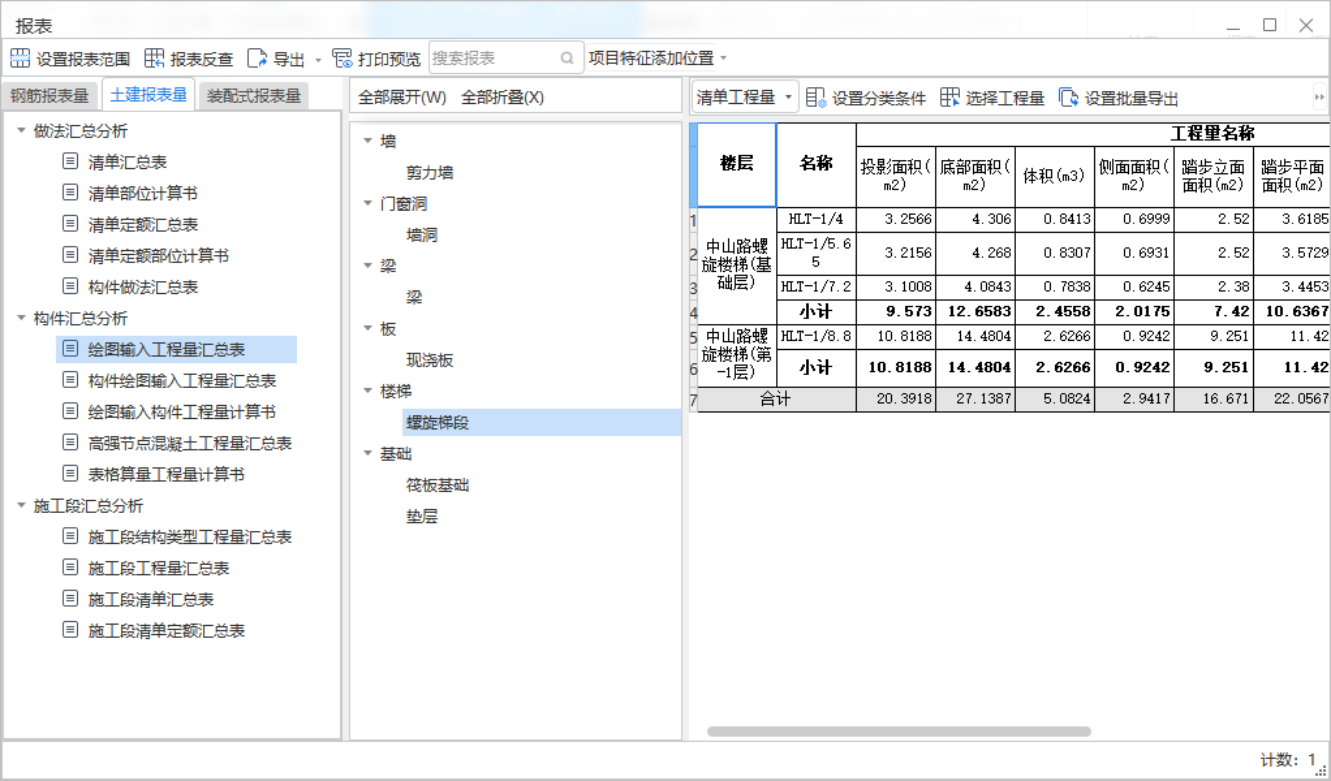
Task: Select 垫层 in the component tree
Action: click(421, 516)
